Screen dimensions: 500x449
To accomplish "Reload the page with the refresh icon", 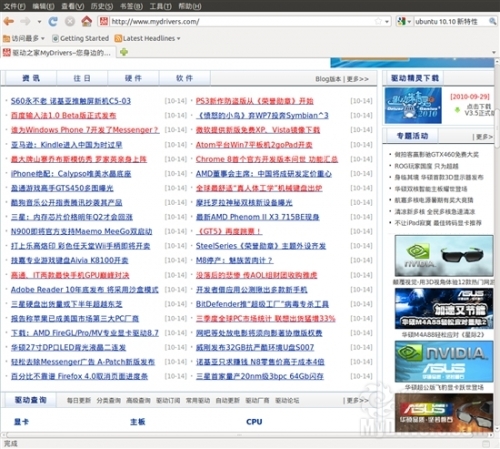I will tap(53, 22).
